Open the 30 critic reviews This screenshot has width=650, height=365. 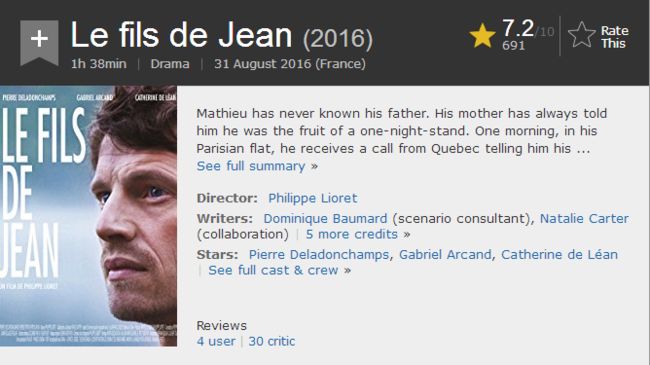point(272,341)
